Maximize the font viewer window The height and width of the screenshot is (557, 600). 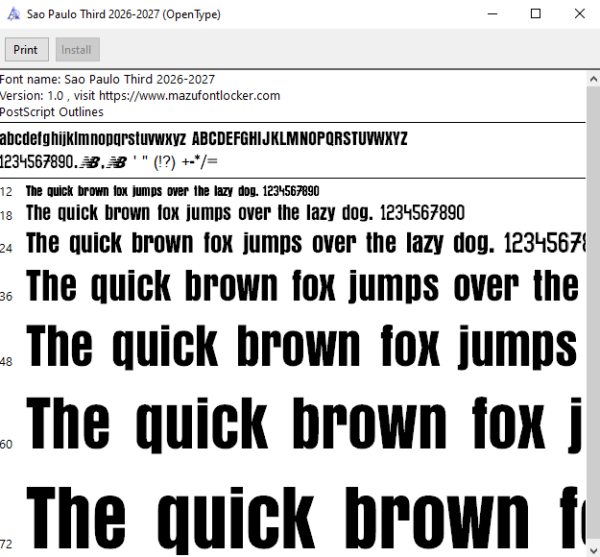point(536,14)
